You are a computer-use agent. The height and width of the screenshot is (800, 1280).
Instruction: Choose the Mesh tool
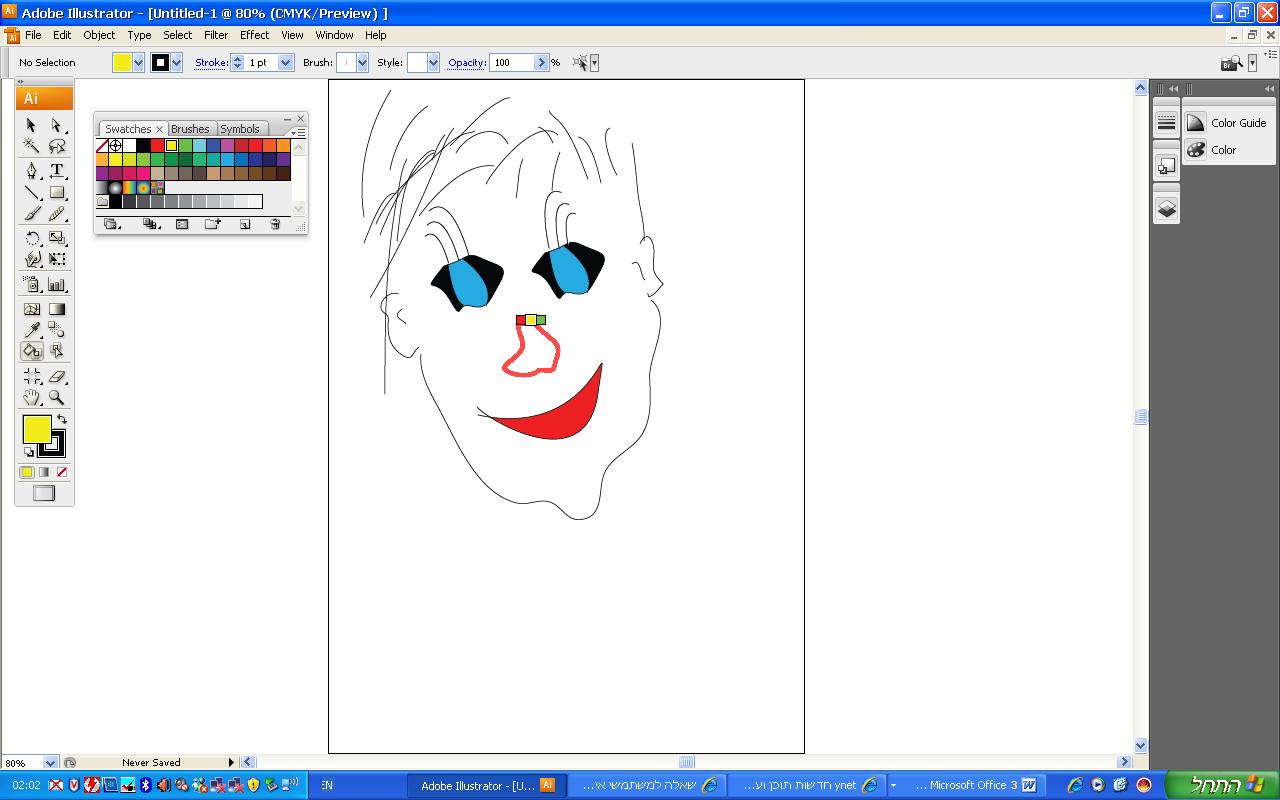click(x=32, y=309)
